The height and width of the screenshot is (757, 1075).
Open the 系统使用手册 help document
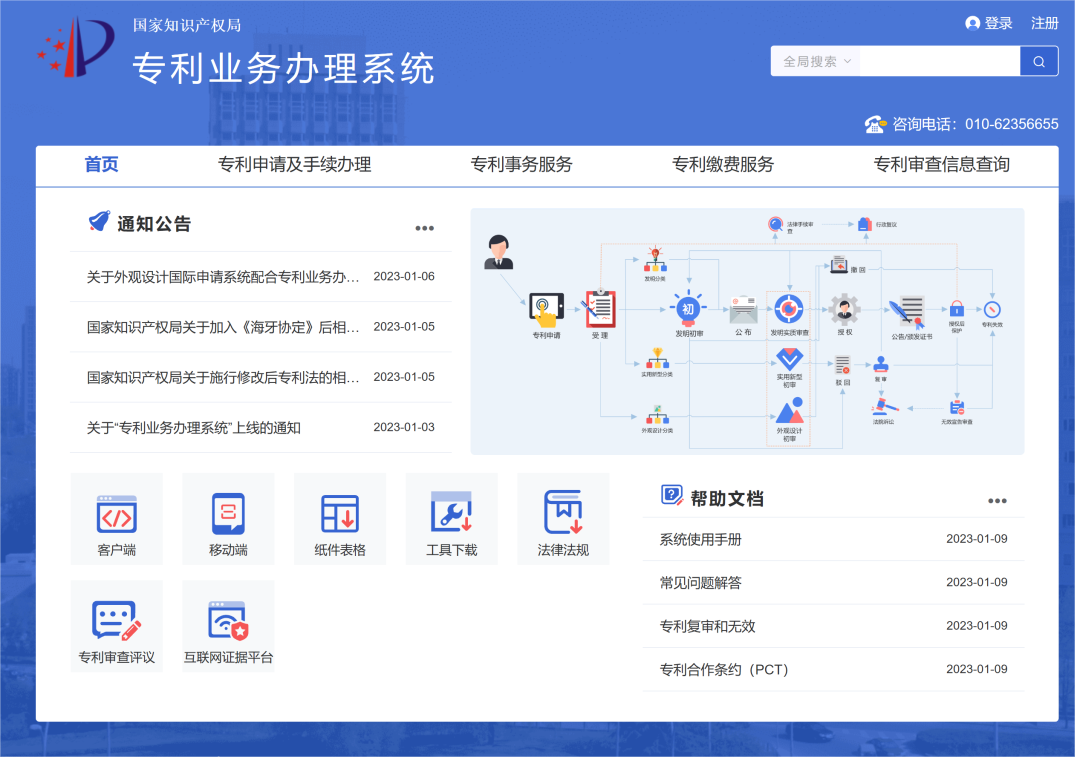[x=701, y=539]
